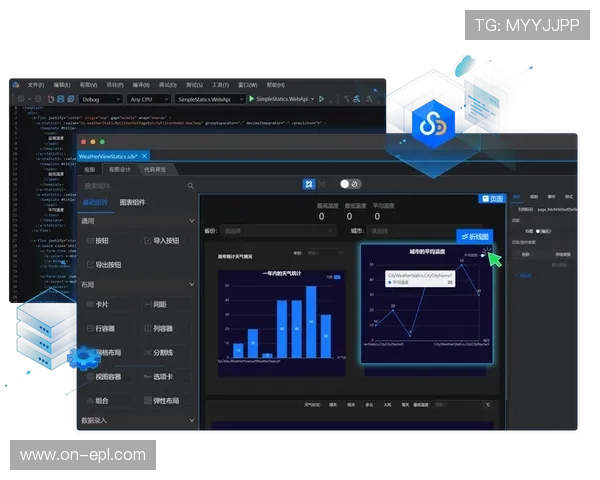Toggle the switch in the top toolbar
The image size is (600, 480).
(x=350, y=184)
